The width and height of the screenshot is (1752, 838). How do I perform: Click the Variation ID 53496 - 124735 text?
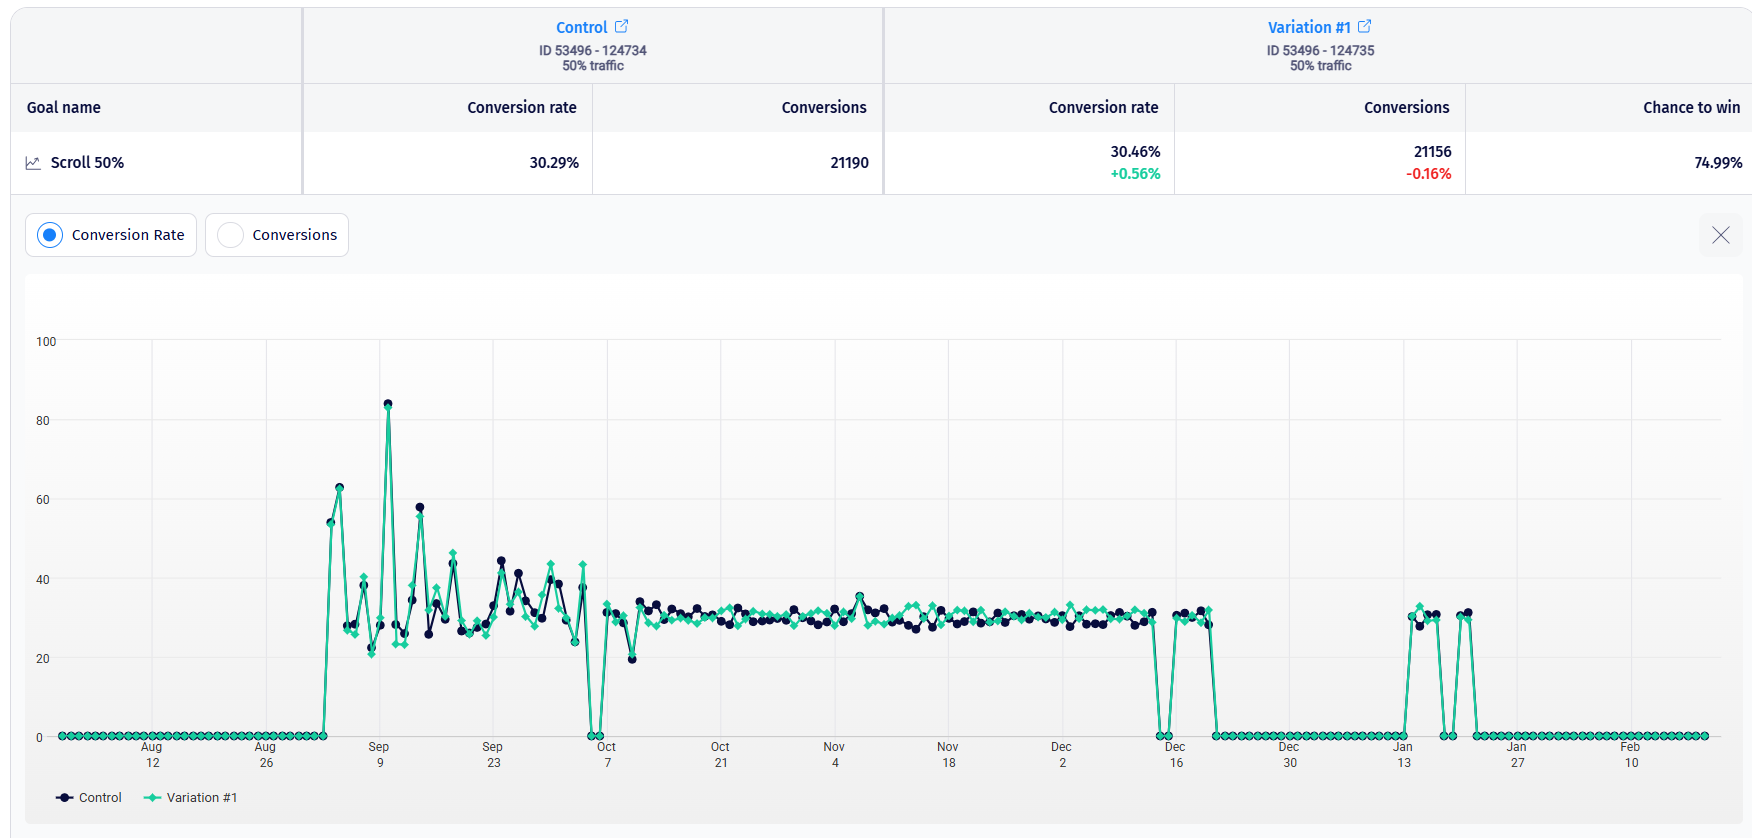[1320, 50]
